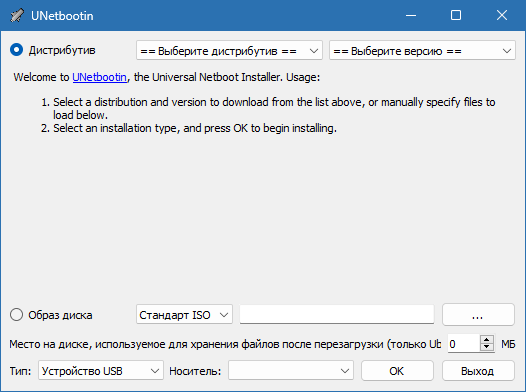Browse for disk image with ... button
526x392 pixels.
[478, 315]
